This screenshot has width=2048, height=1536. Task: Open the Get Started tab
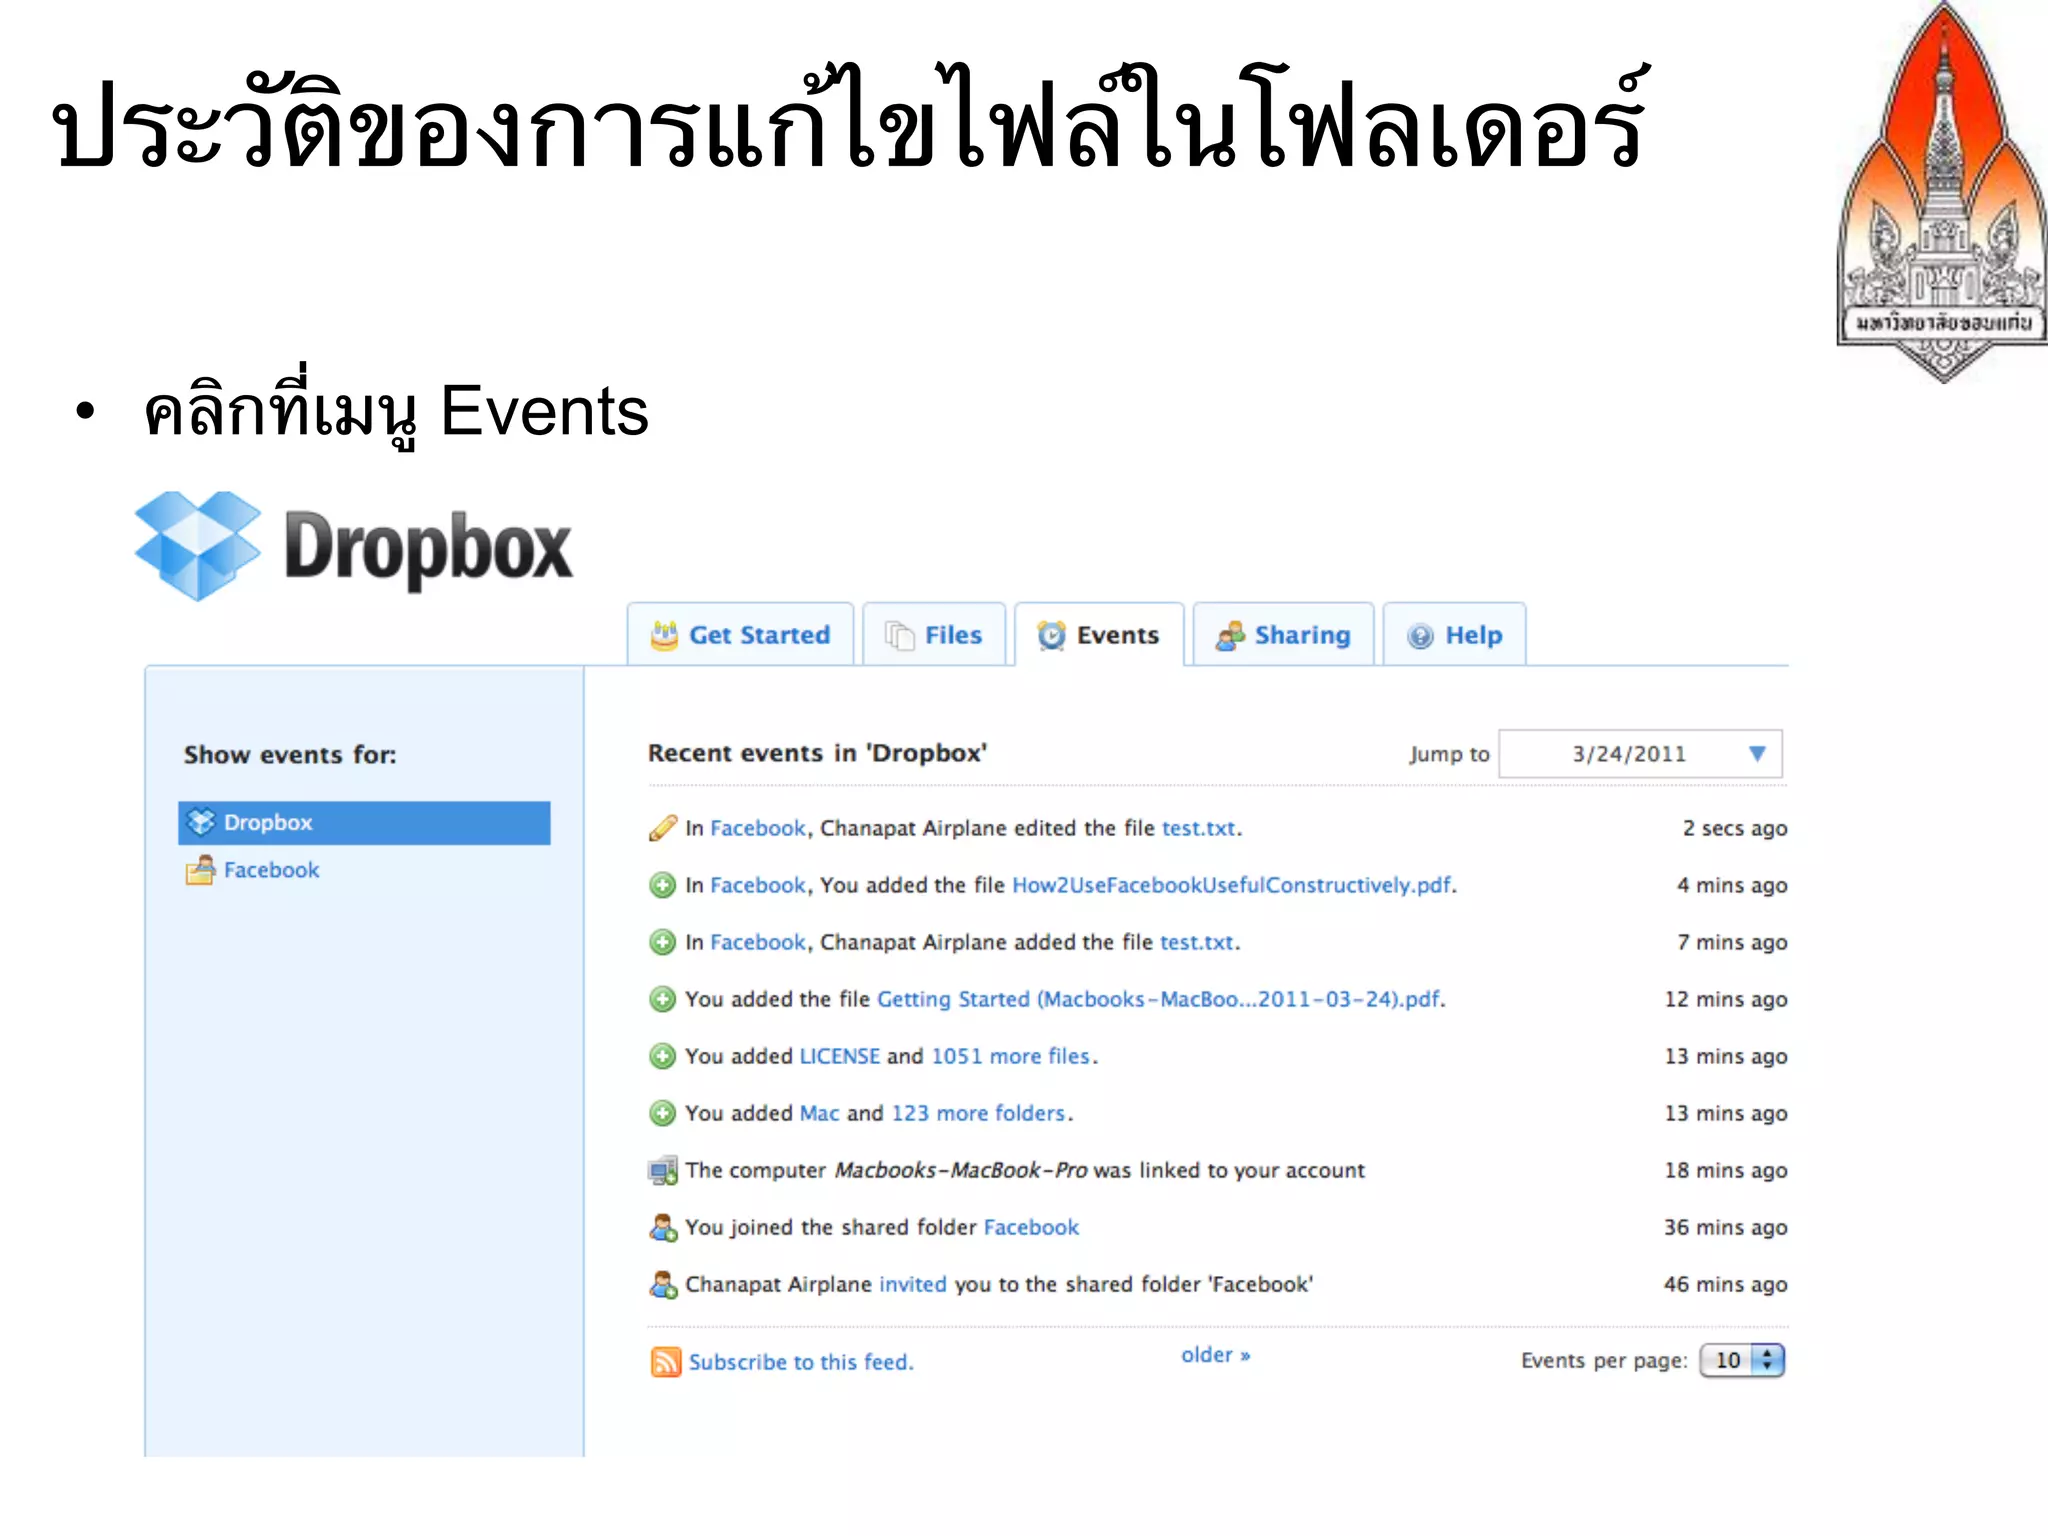[x=740, y=634]
